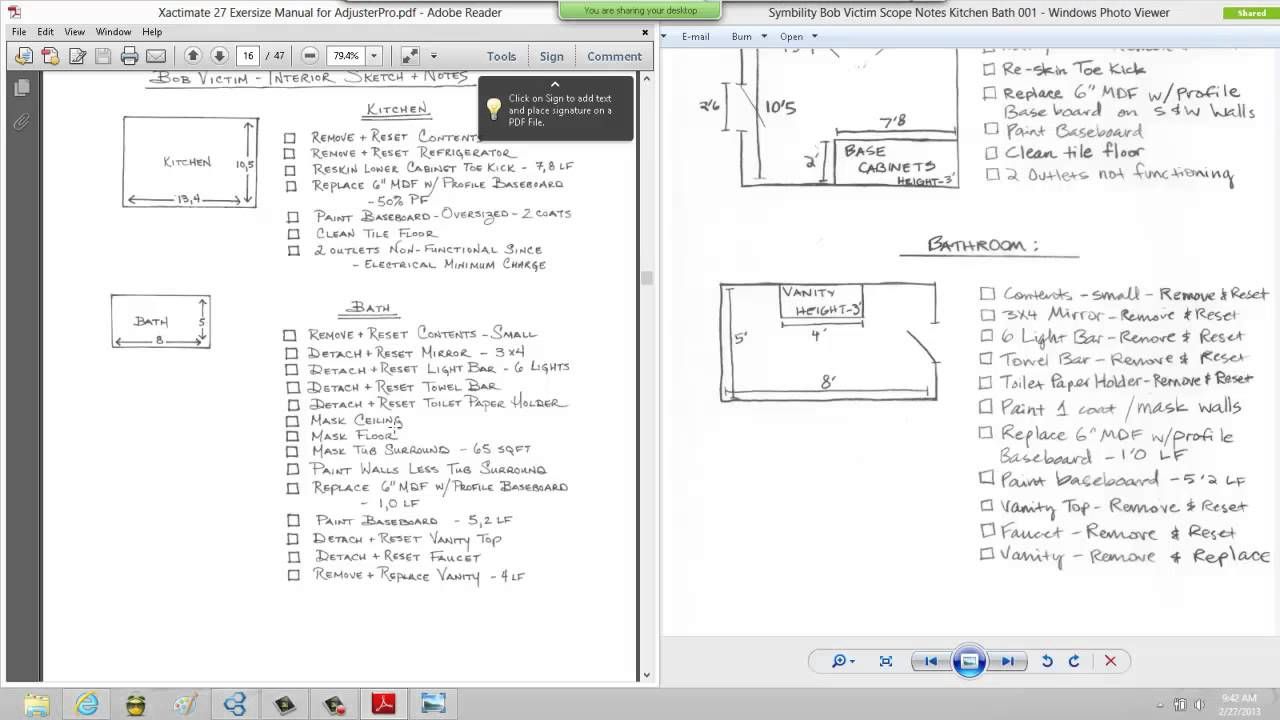Click inside the page number input field
1280x720 pixels.
(x=247, y=55)
